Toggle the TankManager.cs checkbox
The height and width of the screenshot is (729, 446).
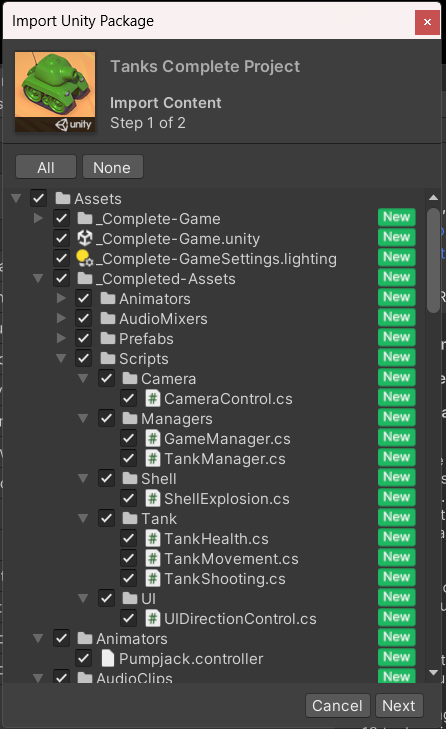point(128,458)
